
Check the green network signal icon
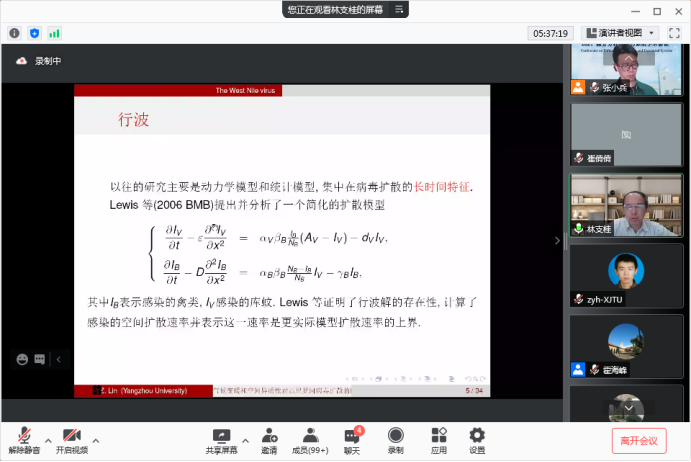point(53,33)
